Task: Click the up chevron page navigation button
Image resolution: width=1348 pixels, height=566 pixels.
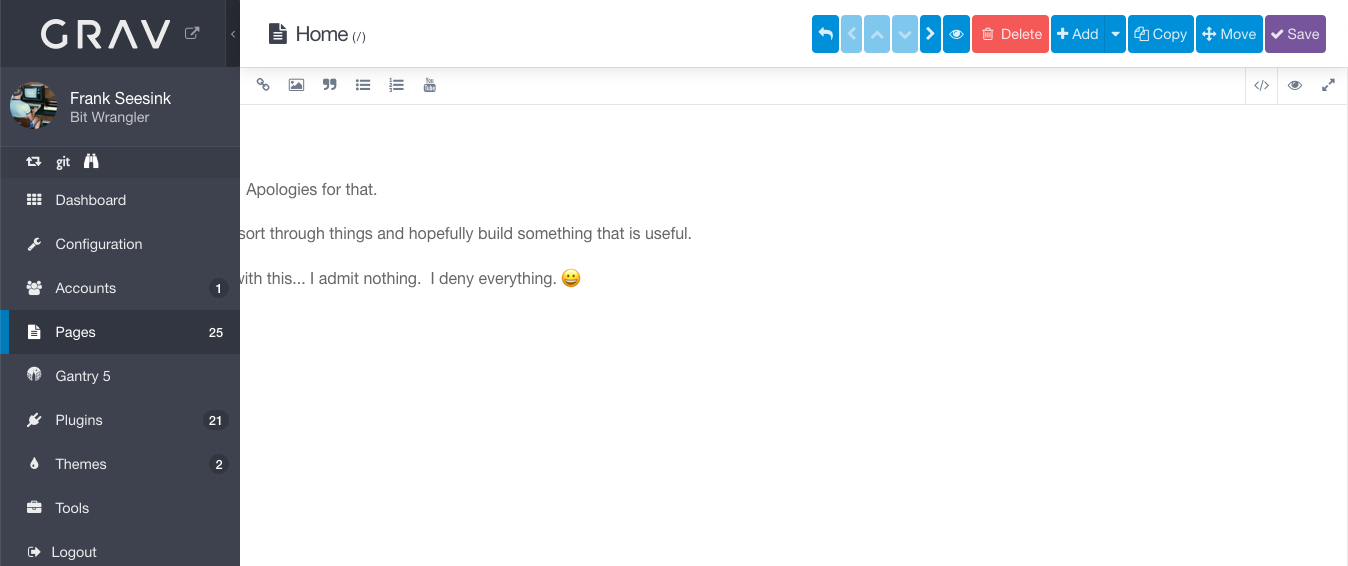Action: (877, 34)
